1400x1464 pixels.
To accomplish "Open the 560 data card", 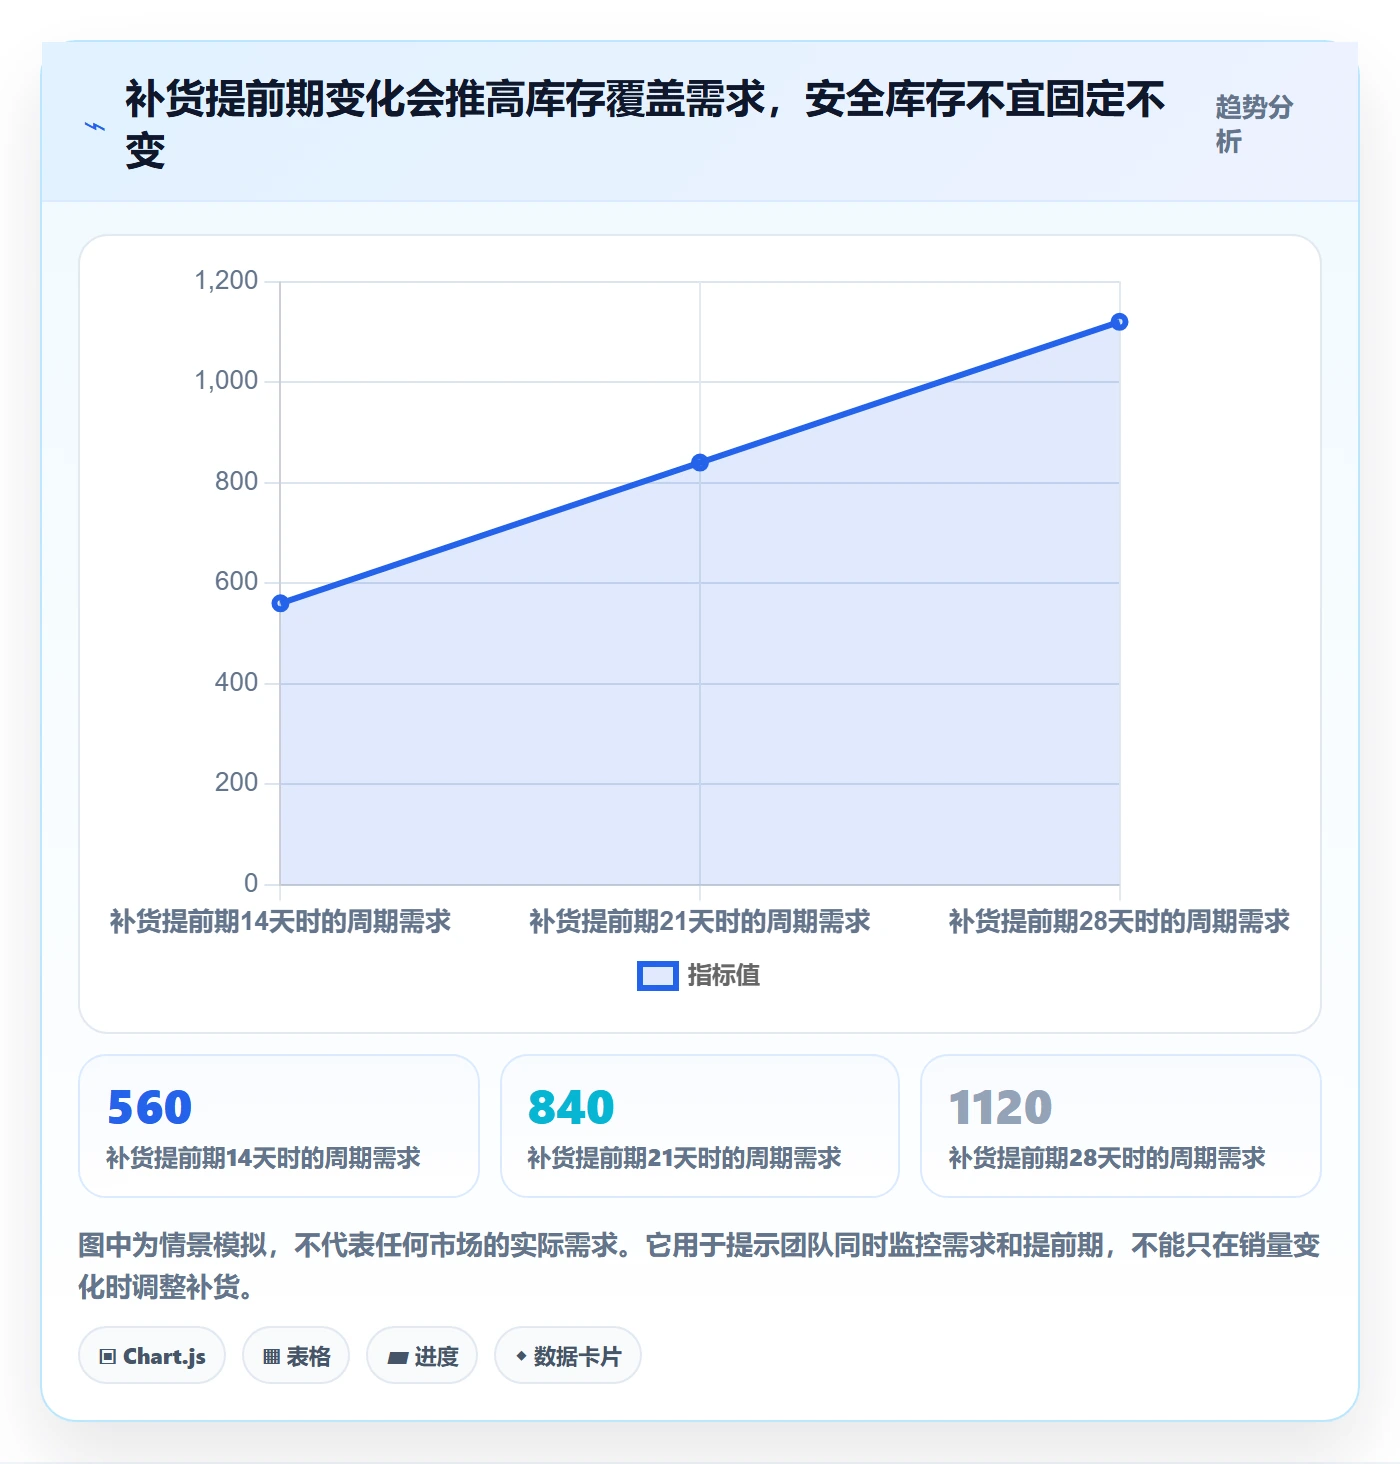I will 279,1126.
